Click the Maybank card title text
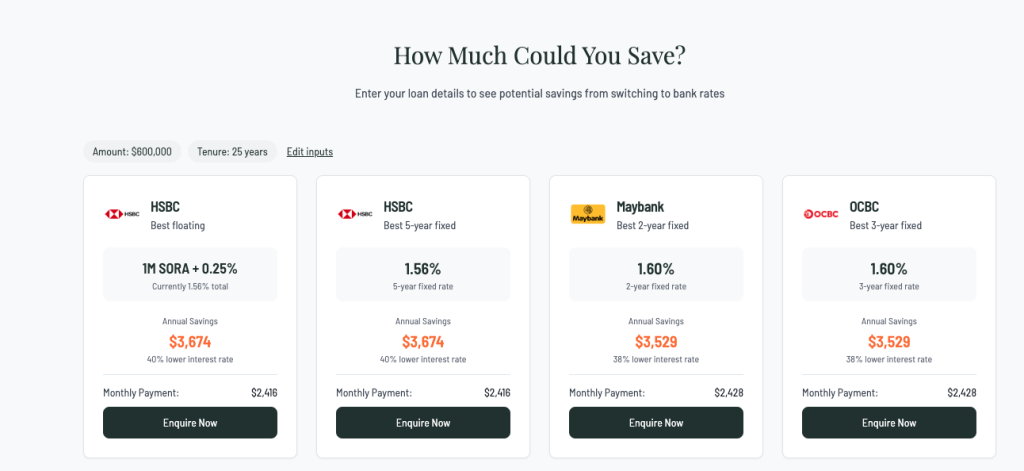 (x=640, y=207)
